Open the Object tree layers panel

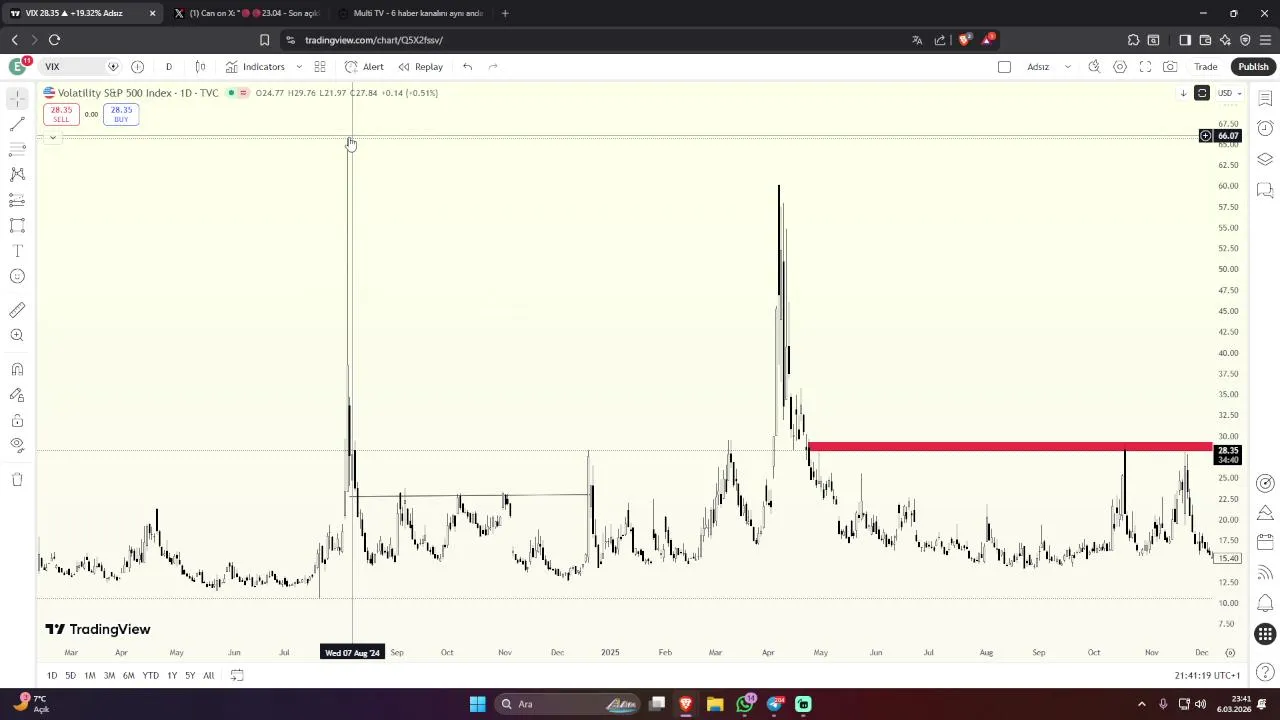(1265, 159)
